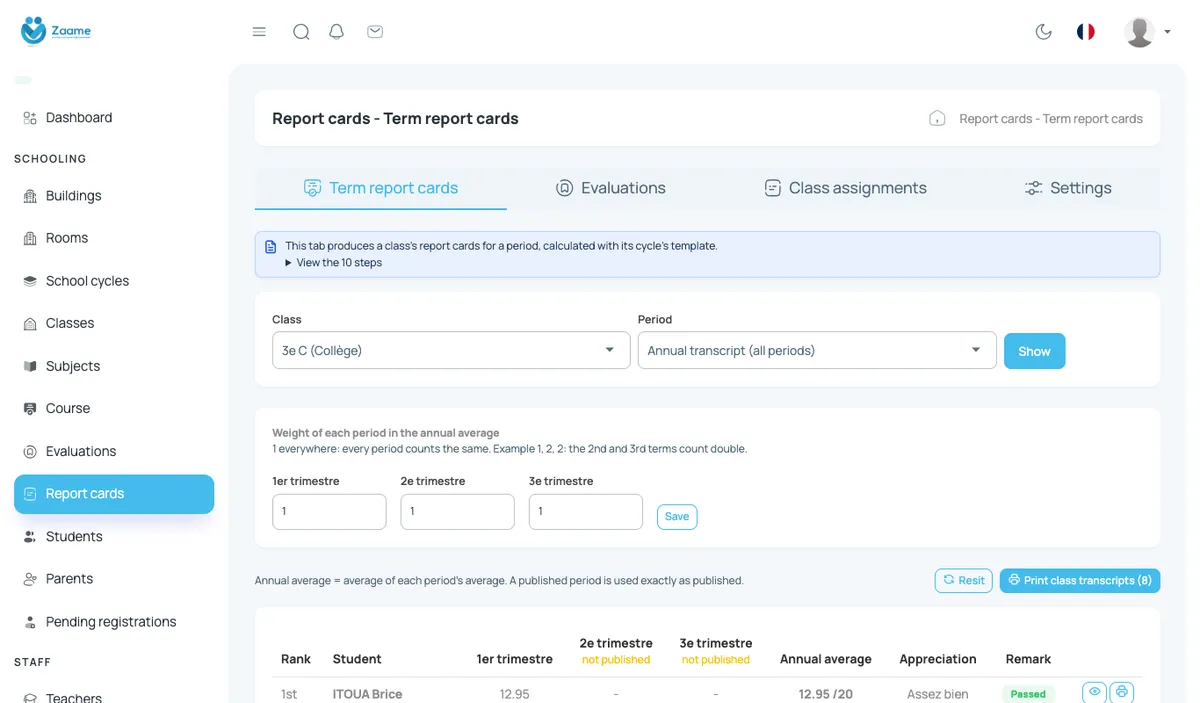Viewport: 1200px width, 703px height.
Task: Switch language via French flag
Action: (x=1086, y=32)
